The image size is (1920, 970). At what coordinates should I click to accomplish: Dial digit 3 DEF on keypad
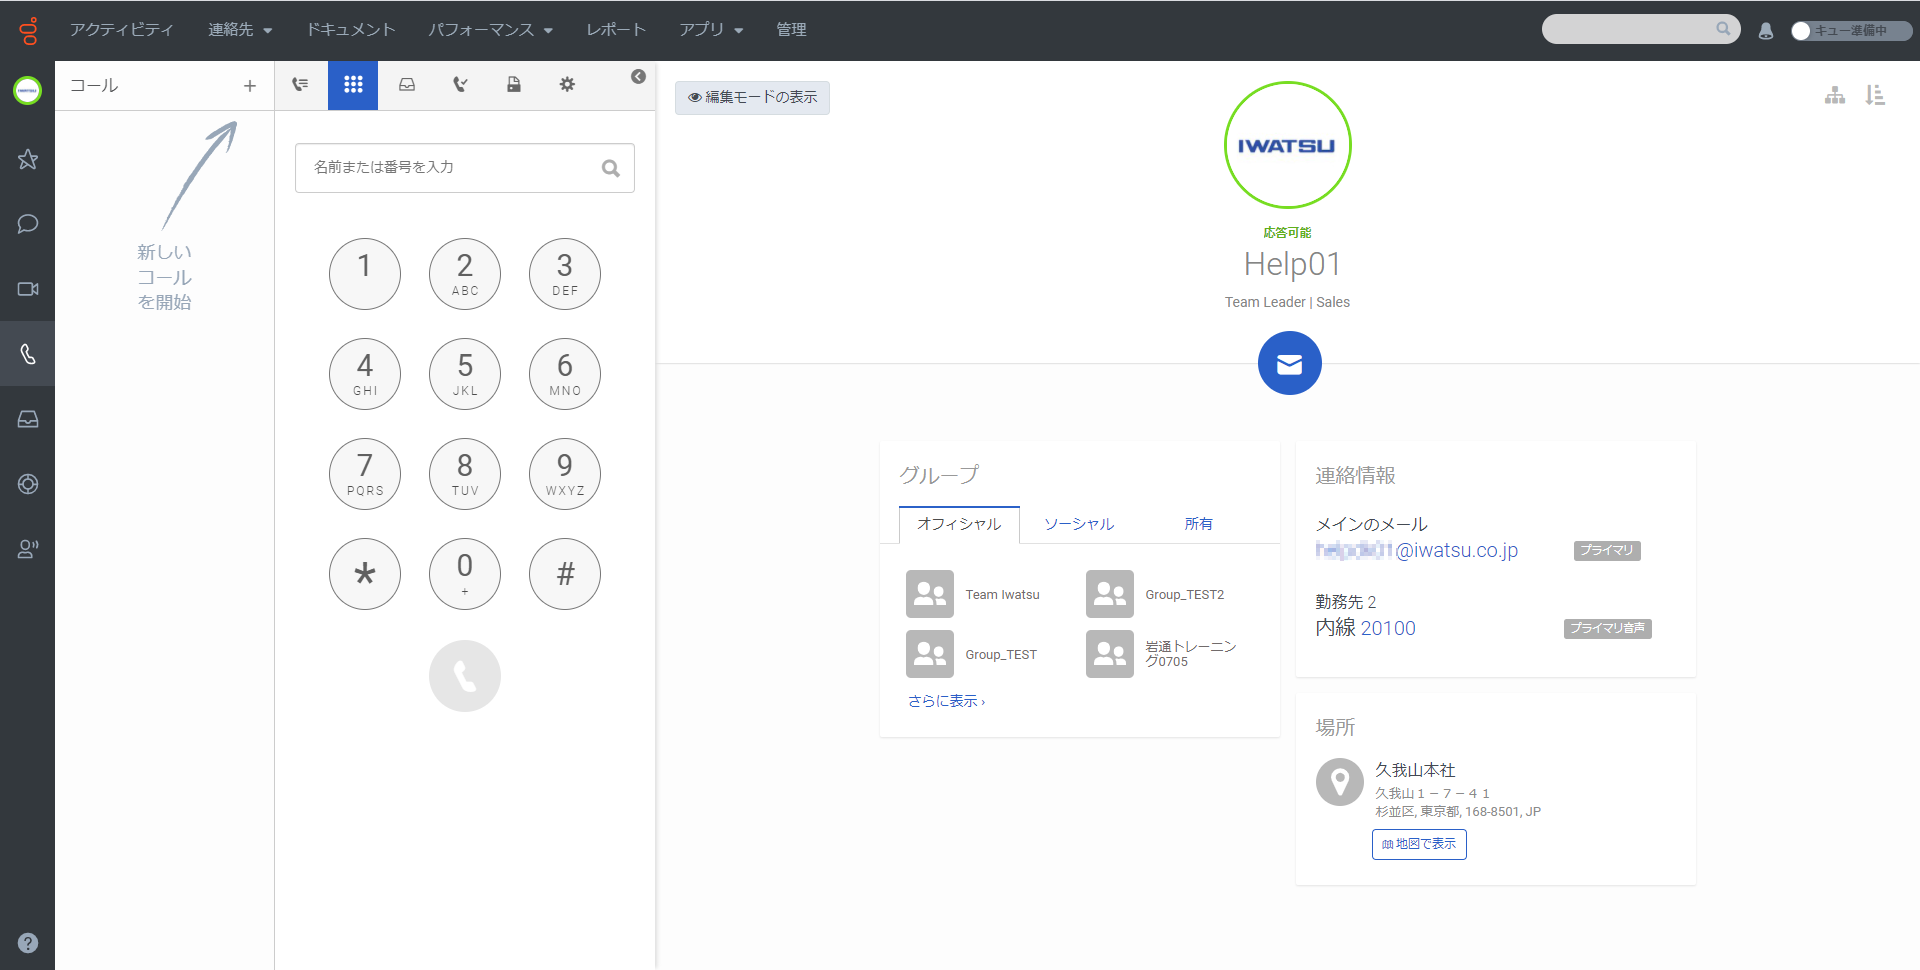click(x=565, y=274)
